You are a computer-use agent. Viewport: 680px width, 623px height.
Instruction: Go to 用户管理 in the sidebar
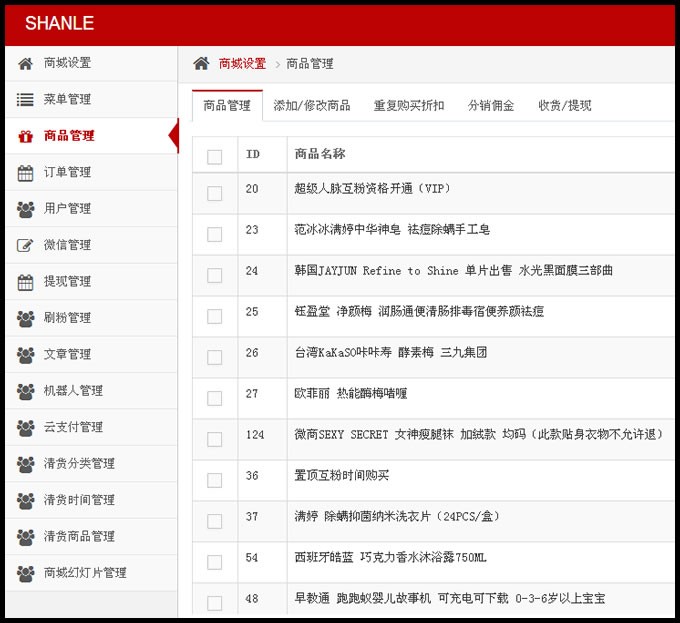[x=91, y=209]
